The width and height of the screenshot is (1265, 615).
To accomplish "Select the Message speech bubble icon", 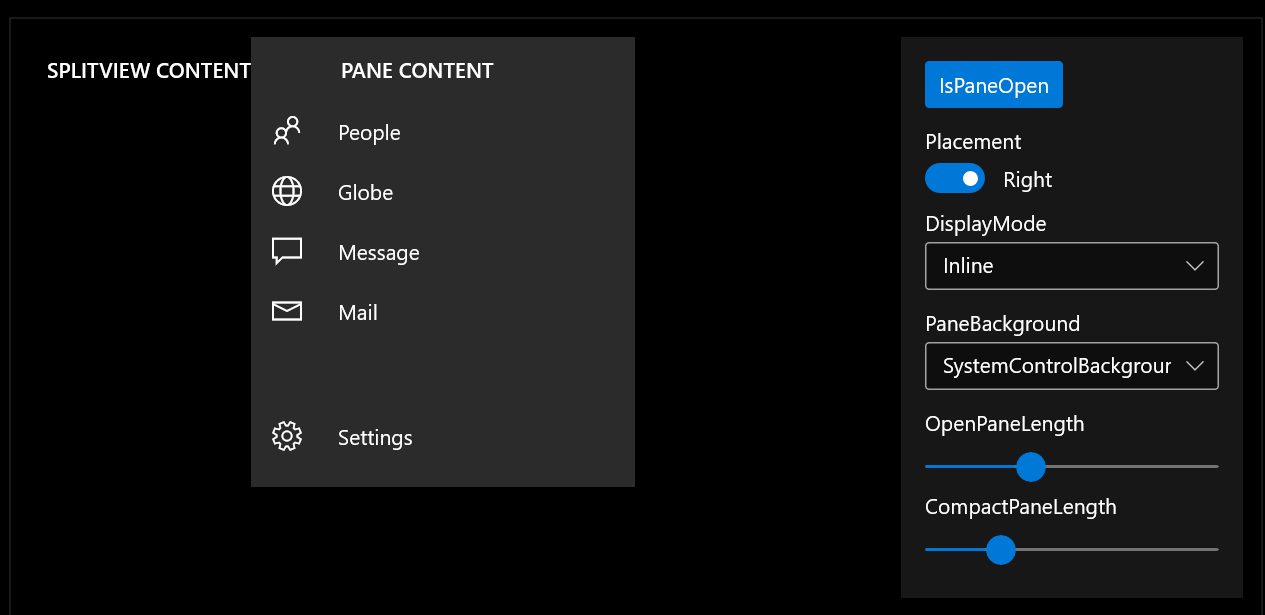I will (287, 252).
